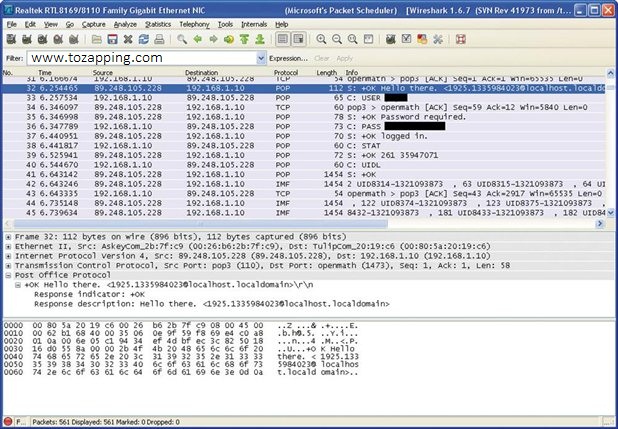Open the Go menu
The height and width of the screenshot is (429, 618).
pyautogui.click(x=70, y=24)
